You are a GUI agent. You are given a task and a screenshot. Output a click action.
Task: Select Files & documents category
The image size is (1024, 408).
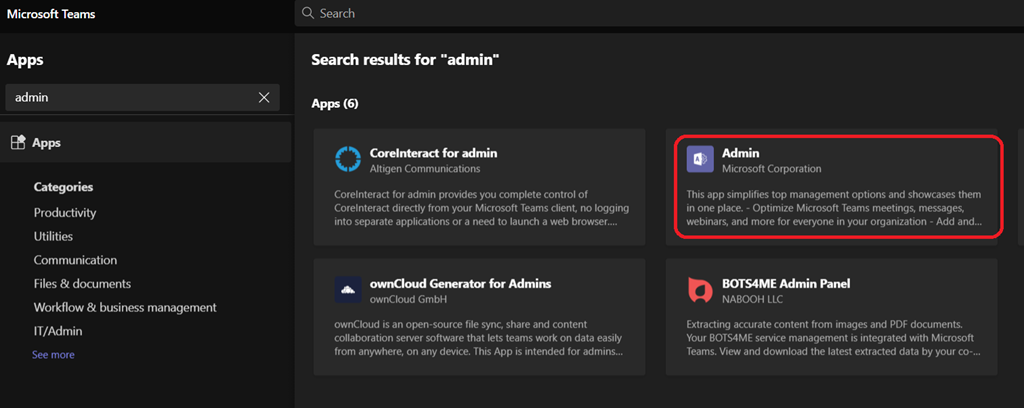click(82, 284)
